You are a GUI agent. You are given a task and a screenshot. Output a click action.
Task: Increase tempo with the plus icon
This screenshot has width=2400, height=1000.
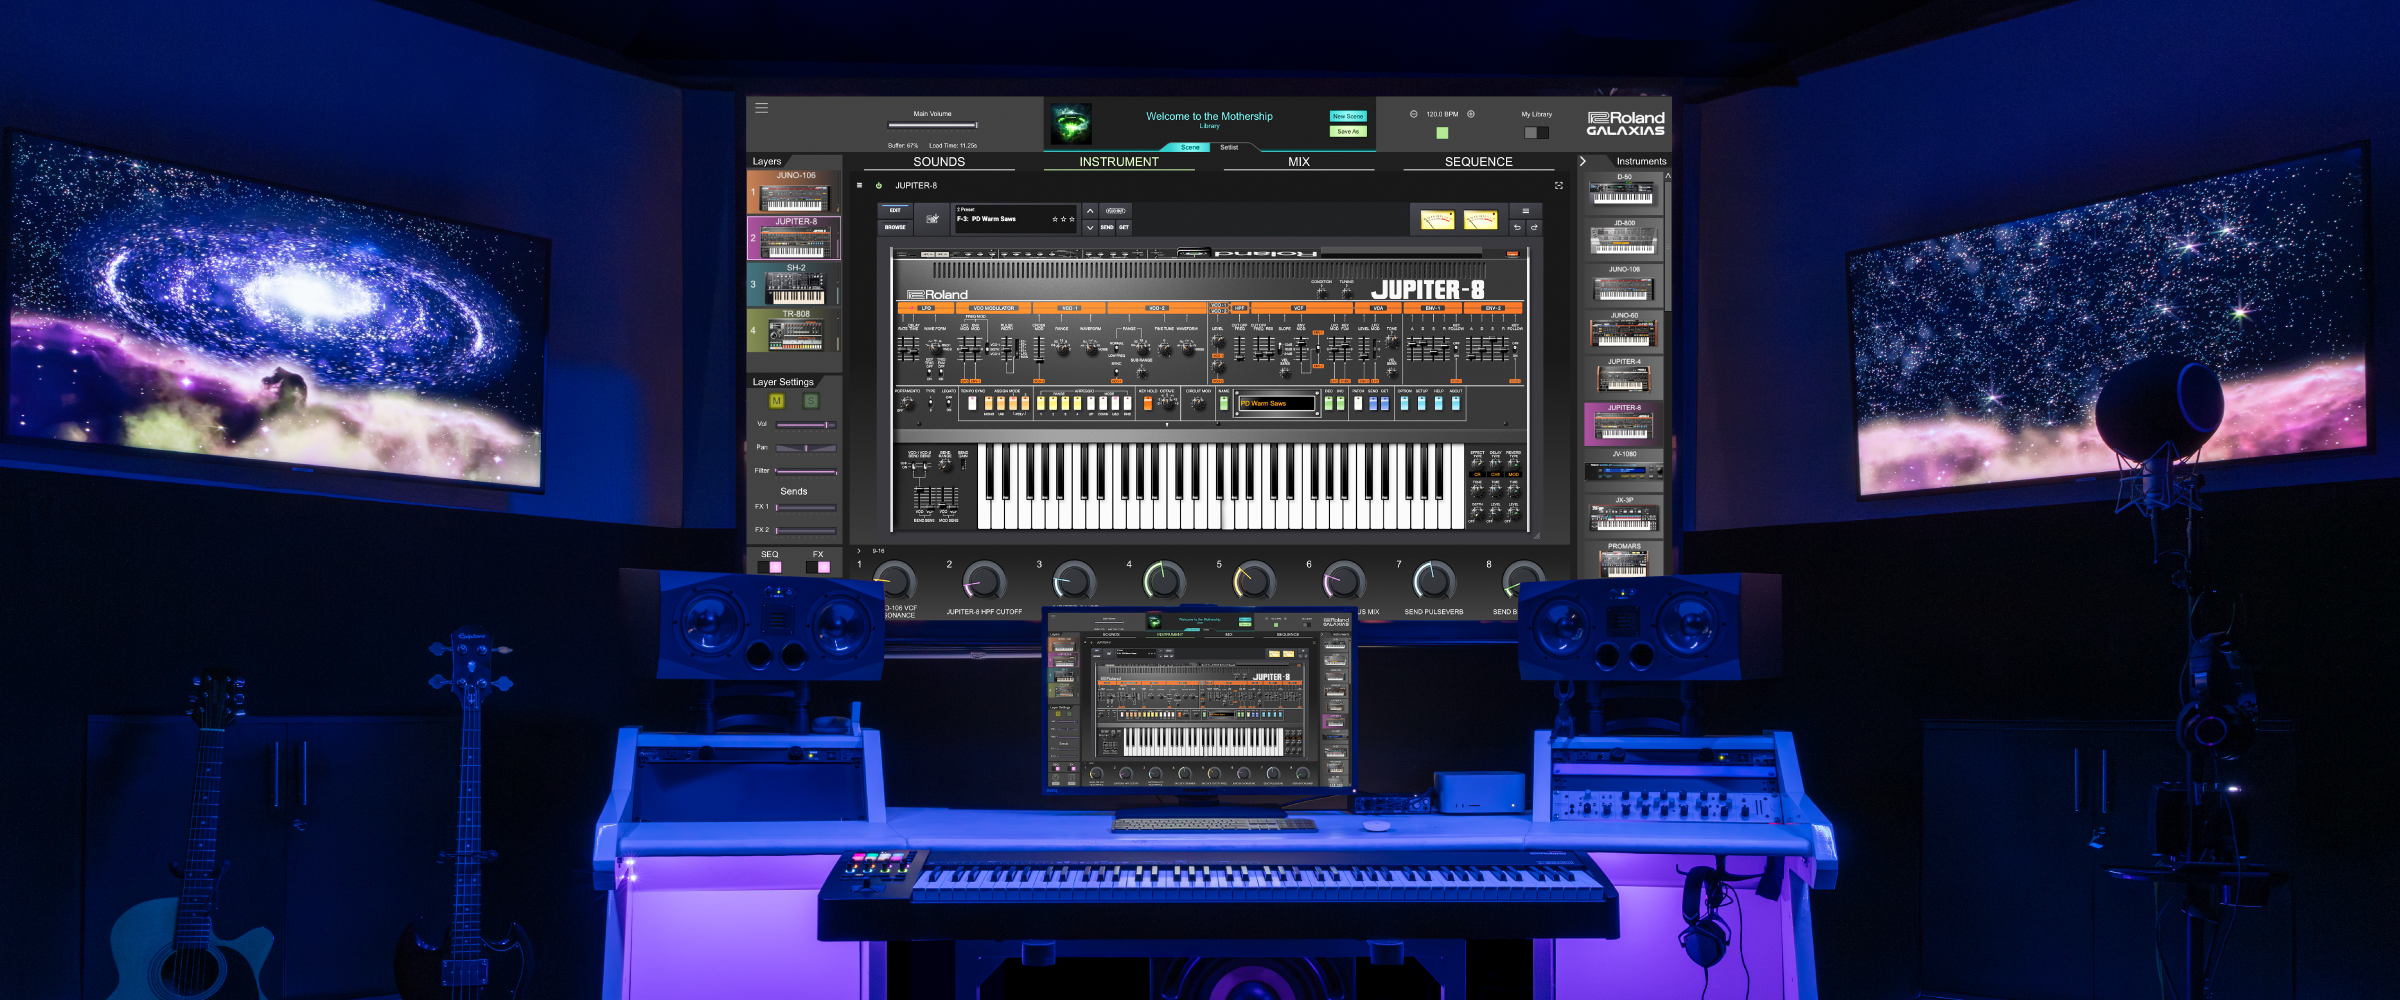(x=1471, y=114)
